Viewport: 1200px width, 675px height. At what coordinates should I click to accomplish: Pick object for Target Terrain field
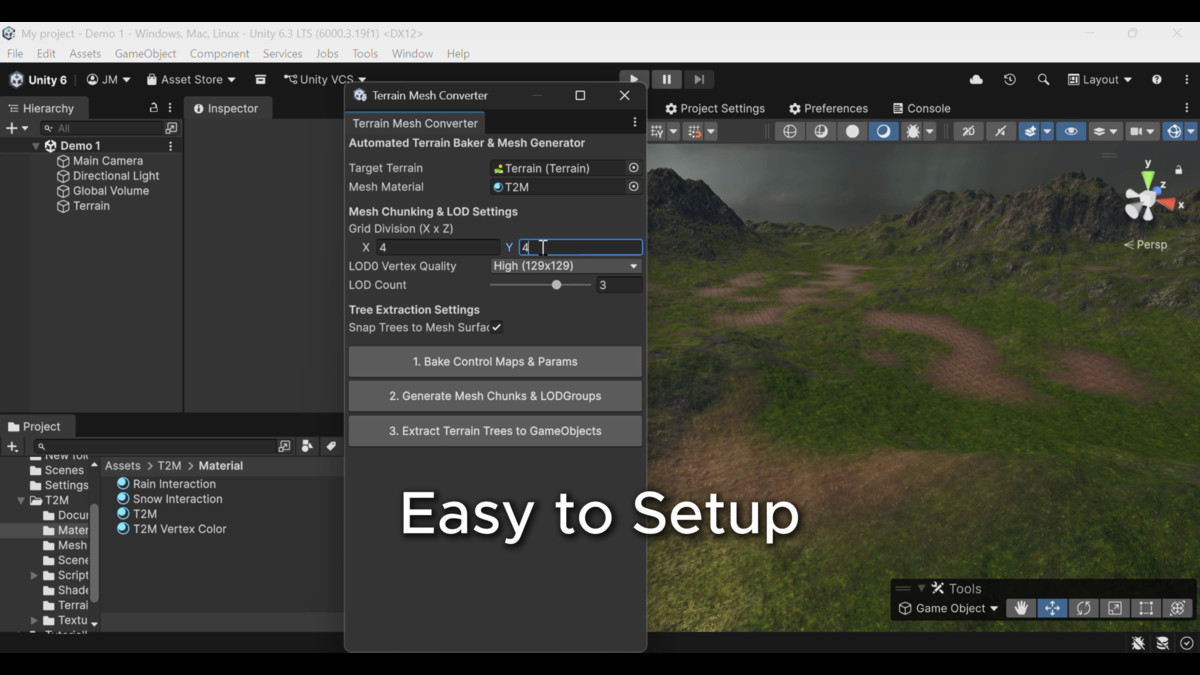pos(633,168)
